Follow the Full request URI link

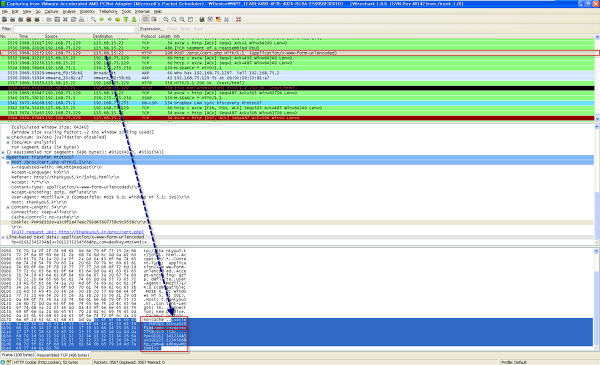(78, 232)
